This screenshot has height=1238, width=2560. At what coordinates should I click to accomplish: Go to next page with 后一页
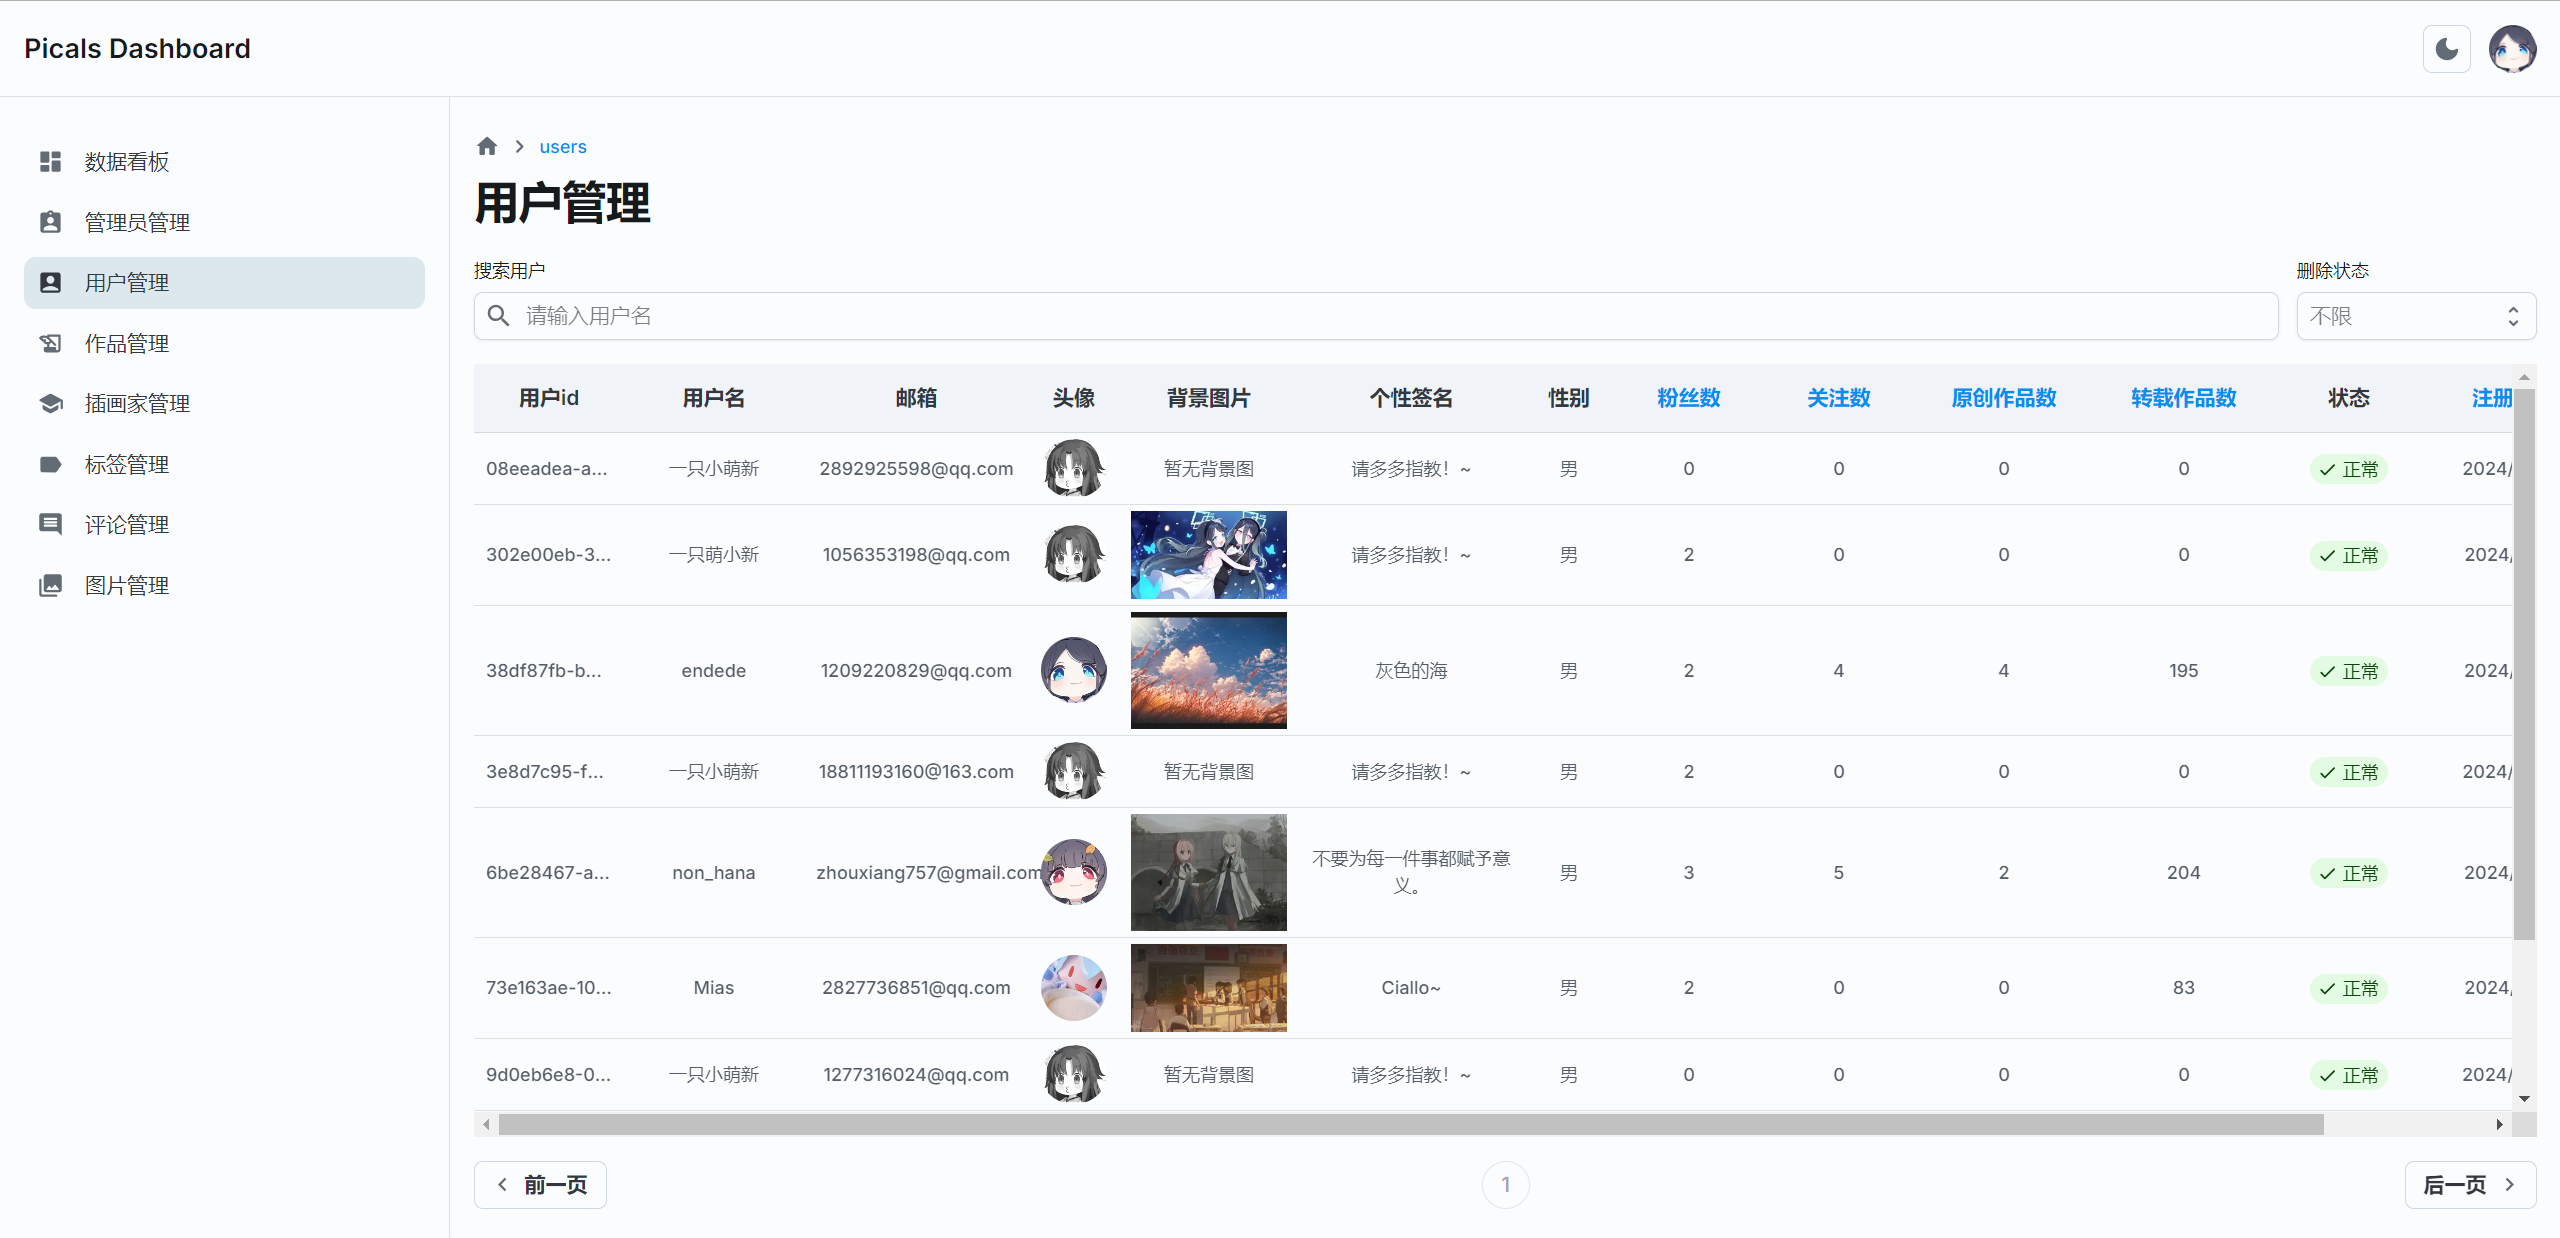[2470, 1185]
